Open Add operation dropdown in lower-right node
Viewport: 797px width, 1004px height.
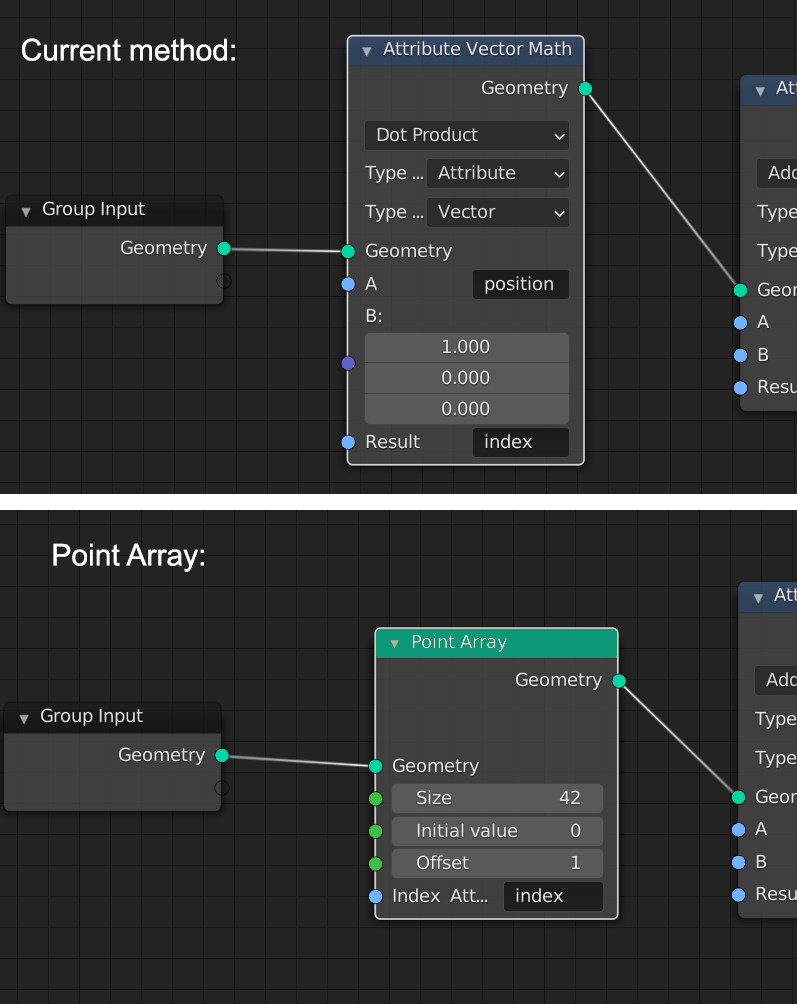click(776, 681)
